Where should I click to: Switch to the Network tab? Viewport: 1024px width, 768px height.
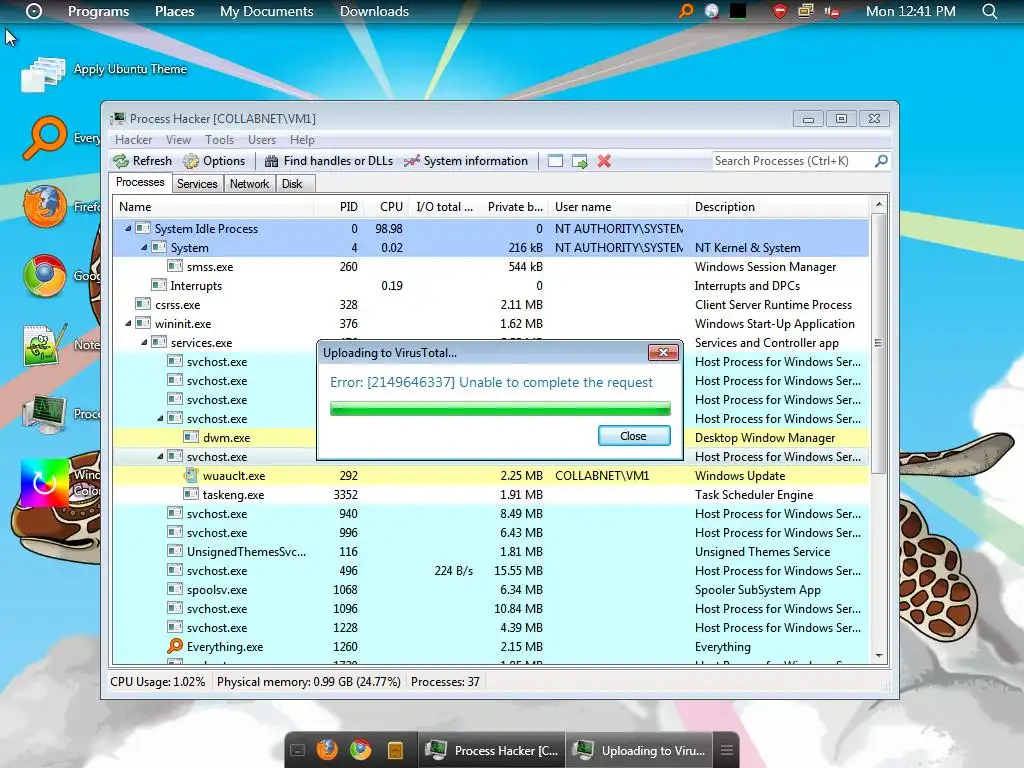click(249, 184)
